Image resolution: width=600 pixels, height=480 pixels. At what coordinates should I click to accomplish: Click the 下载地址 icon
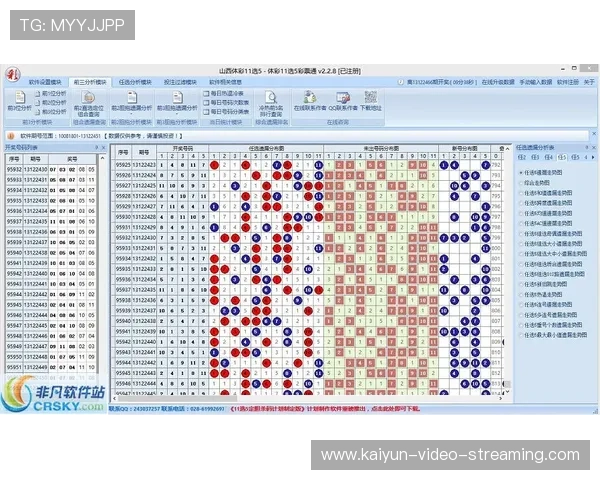tap(371, 100)
